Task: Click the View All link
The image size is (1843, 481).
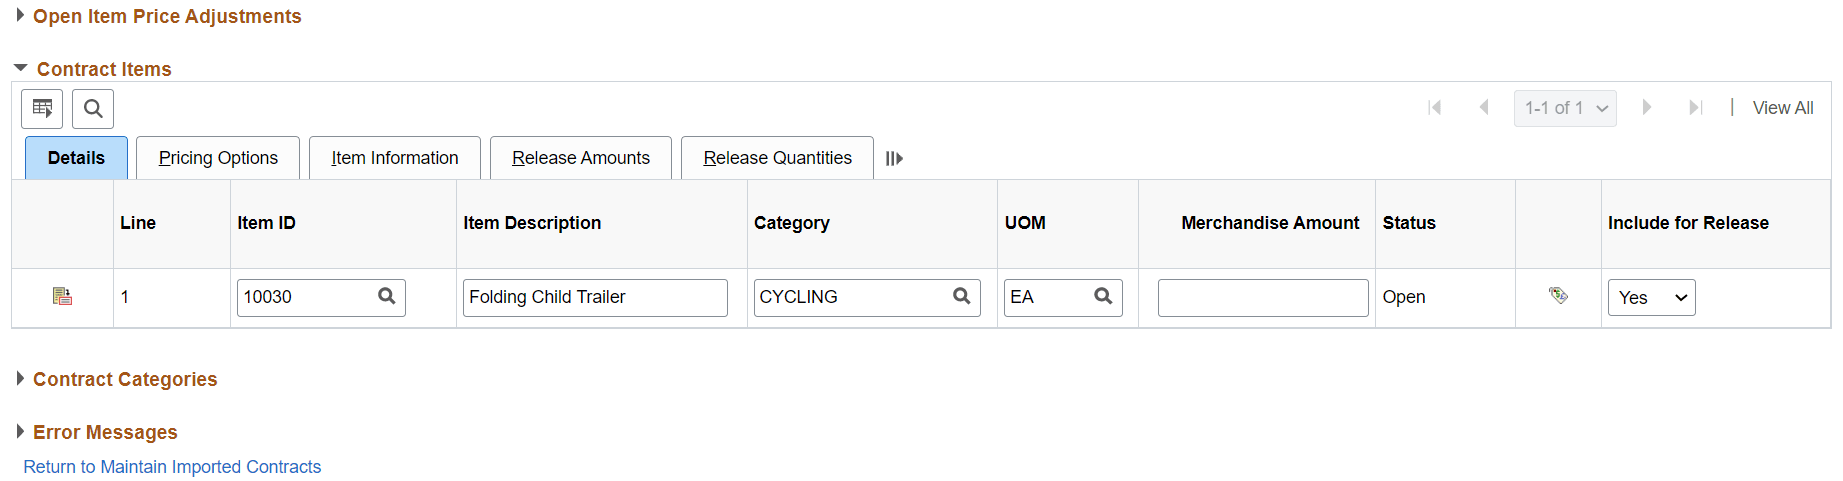Action: (x=1782, y=108)
